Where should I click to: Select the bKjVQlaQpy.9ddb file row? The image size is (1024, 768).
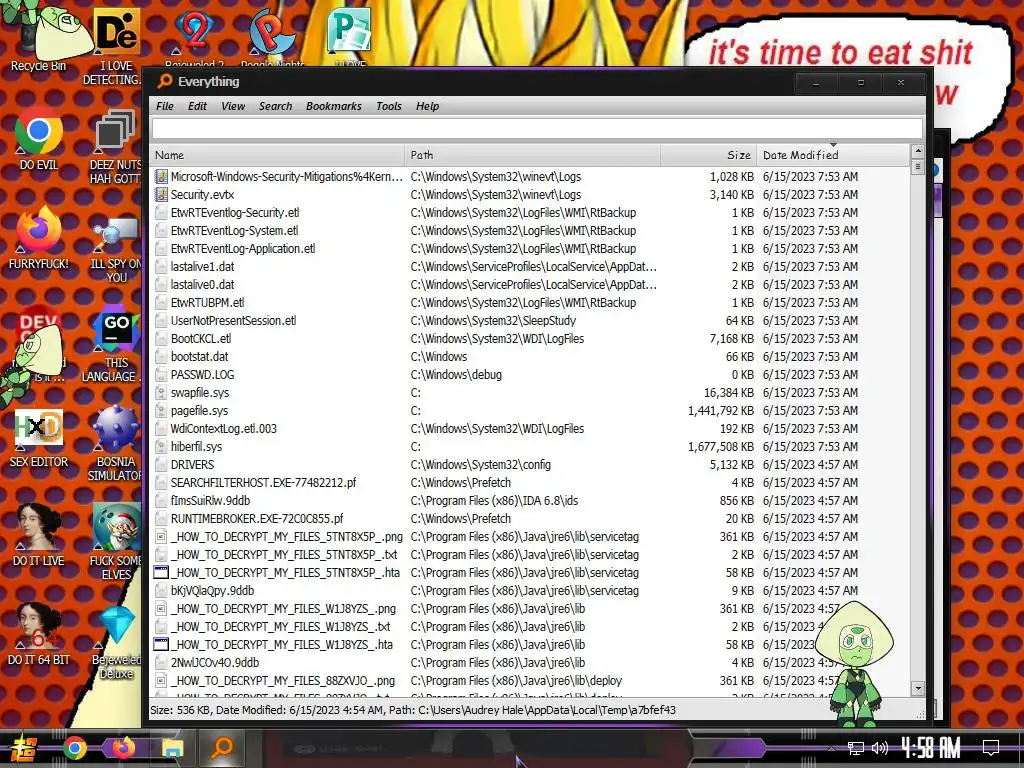530,591
